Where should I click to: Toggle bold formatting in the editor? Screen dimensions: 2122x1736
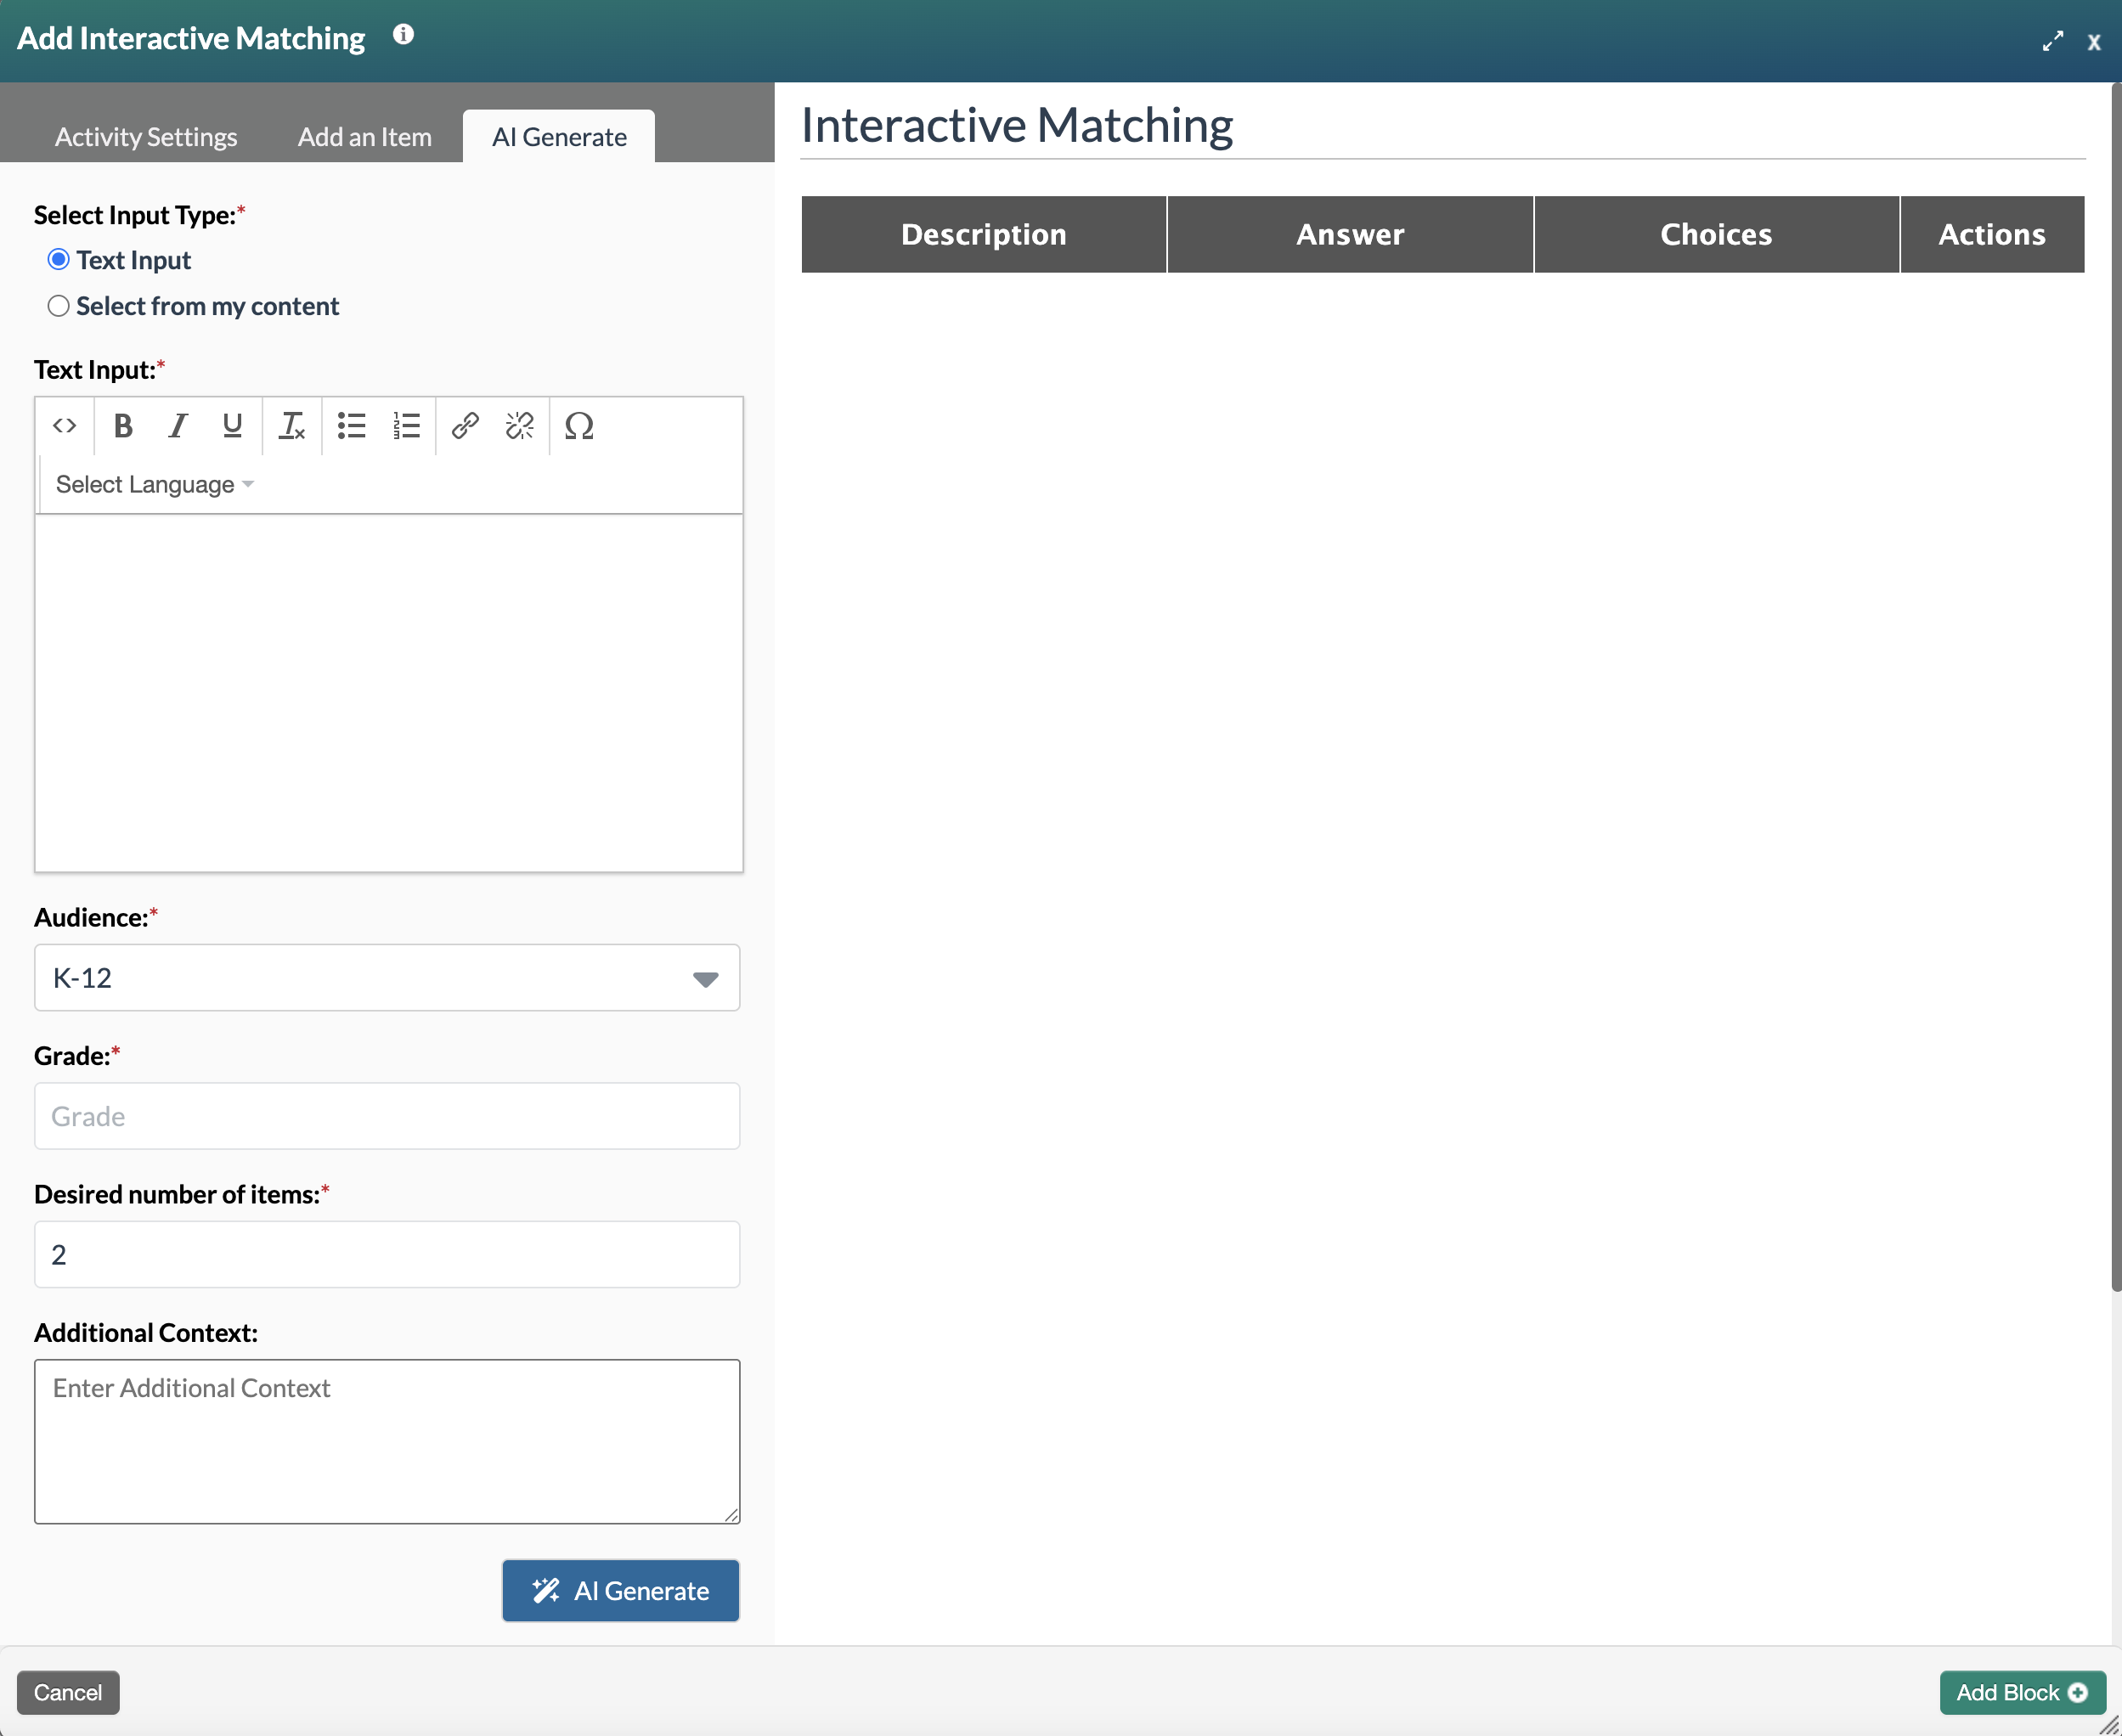tap(122, 426)
